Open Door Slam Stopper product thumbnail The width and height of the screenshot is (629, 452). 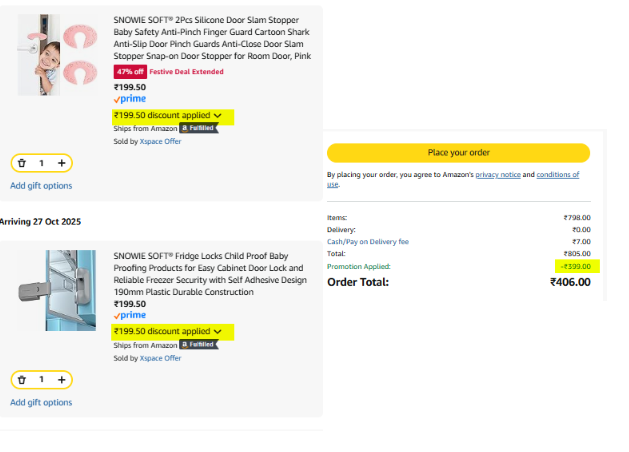pyautogui.click(x=56, y=55)
